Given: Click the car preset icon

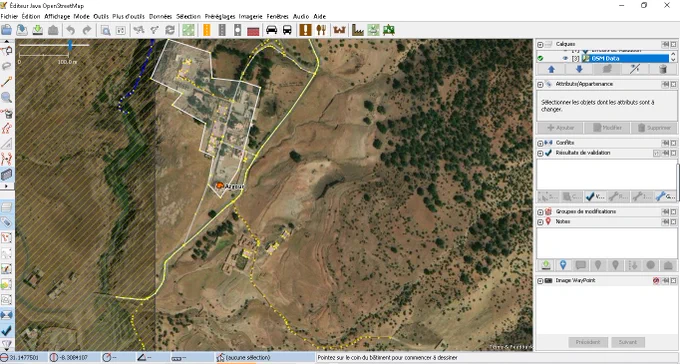Looking at the screenshot, I should 271,30.
